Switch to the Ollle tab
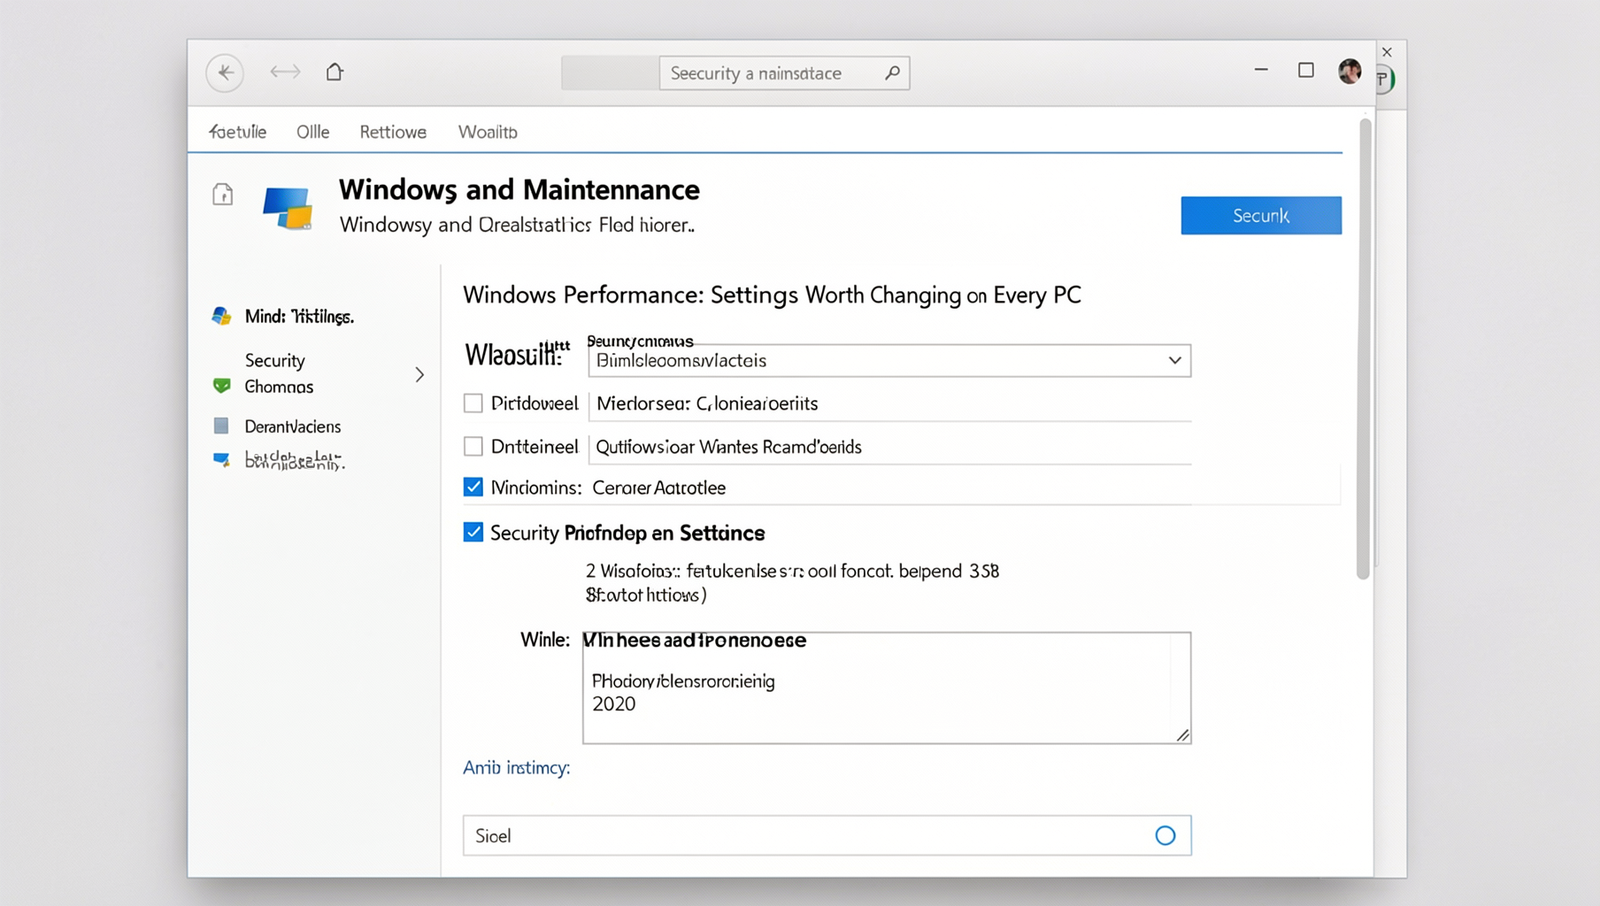Screen dimensions: 1600x906 [313, 131]
